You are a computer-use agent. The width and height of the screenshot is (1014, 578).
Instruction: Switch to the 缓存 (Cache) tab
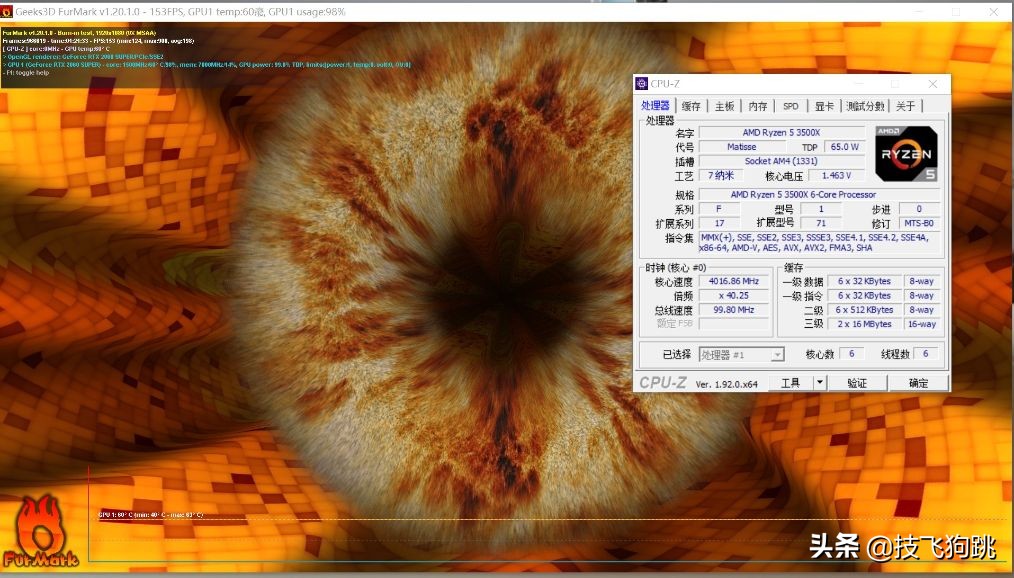tap(691, 105)
